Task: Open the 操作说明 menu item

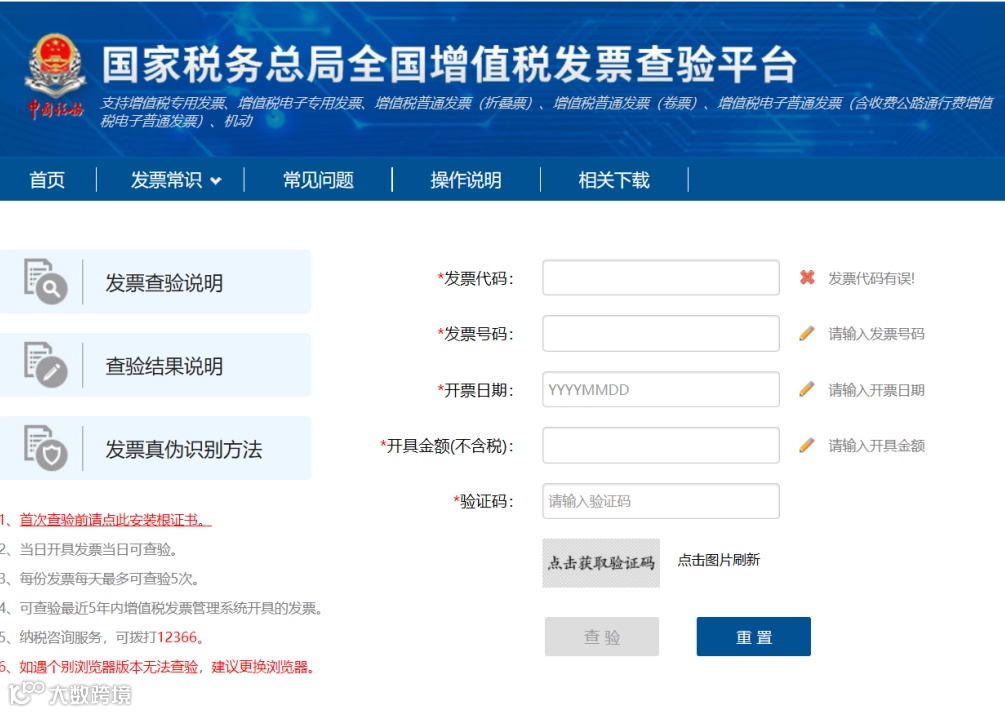Action: pos(466,180)
